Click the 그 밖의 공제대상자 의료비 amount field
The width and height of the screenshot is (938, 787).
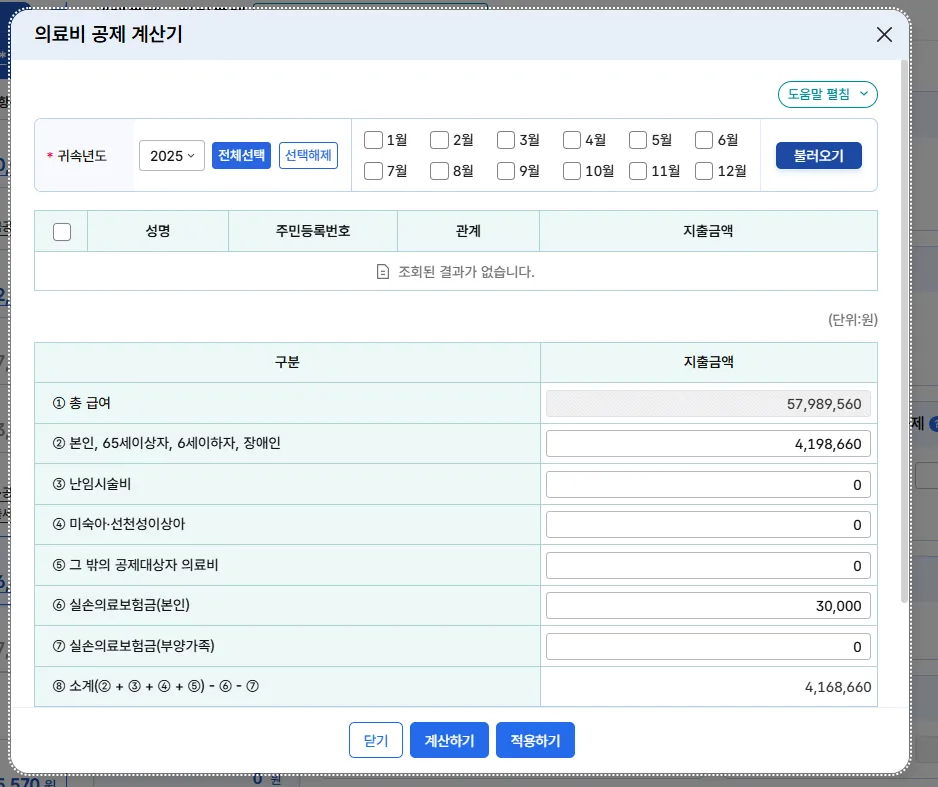tap(708, 565)
